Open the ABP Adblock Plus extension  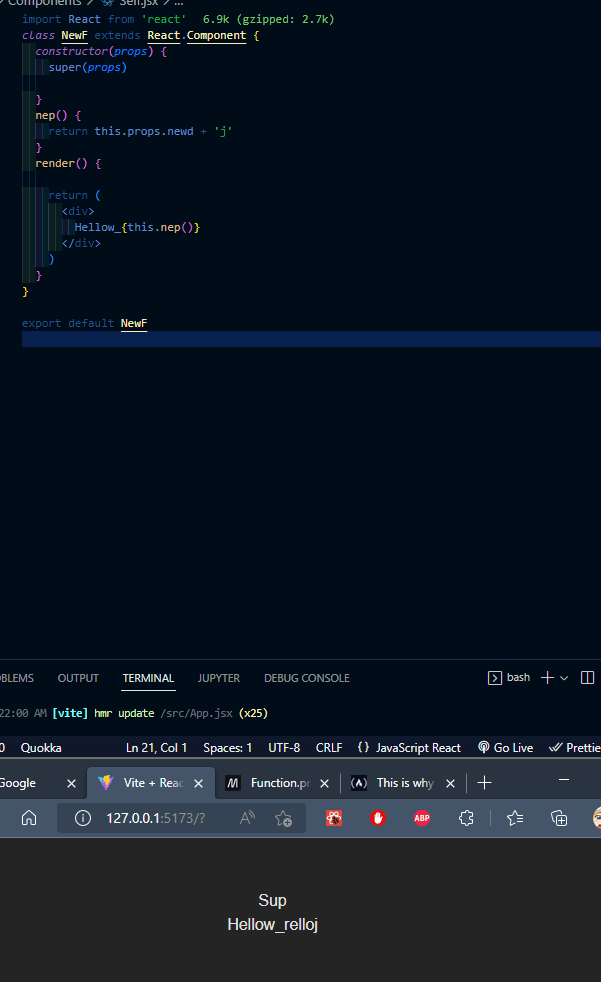pos(422,818)
